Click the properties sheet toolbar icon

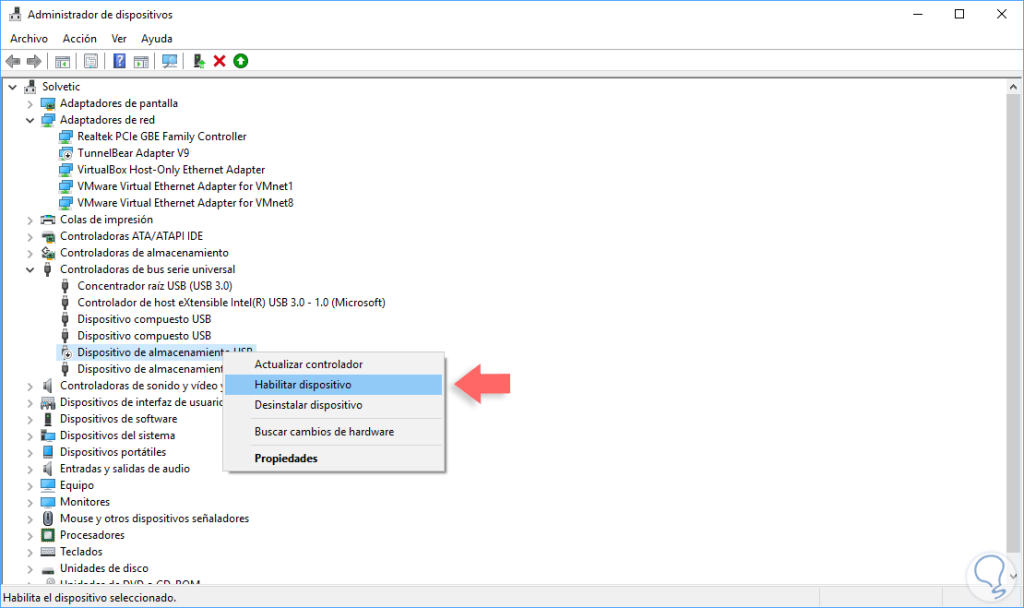tap(91, 61)
